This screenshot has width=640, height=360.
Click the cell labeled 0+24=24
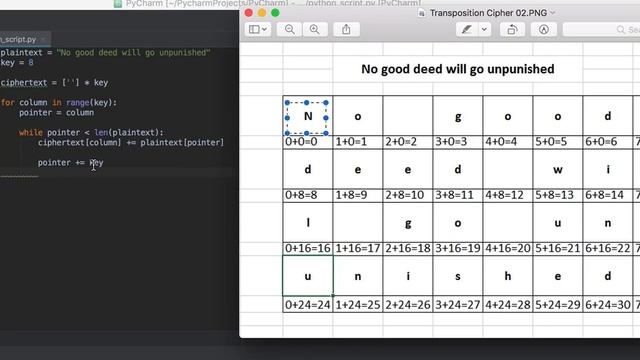tap(308, 304)
